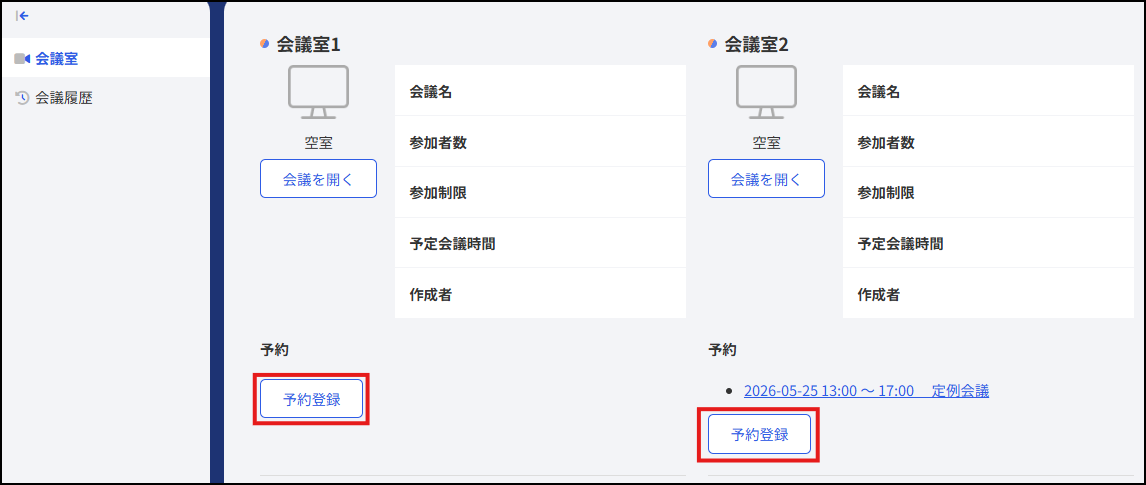Image resolution: width=1146 pixels, height=485 pixels.
Task: Click the 会議名 row in 会議室1
Action: (x=540, y=91)
